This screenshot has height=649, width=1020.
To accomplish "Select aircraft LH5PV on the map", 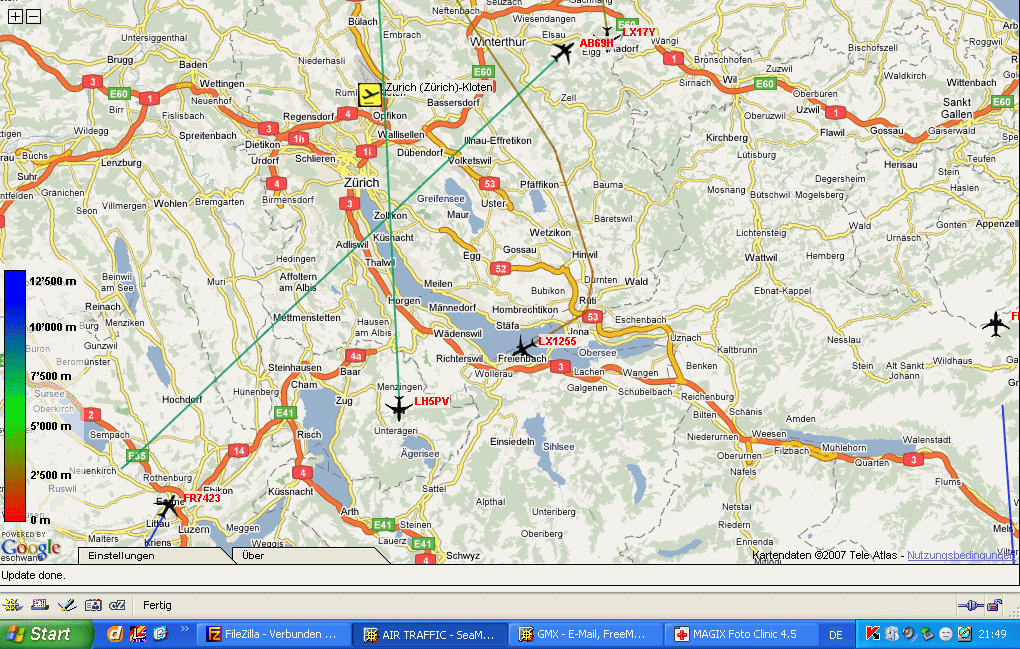I will coord(399,406).
